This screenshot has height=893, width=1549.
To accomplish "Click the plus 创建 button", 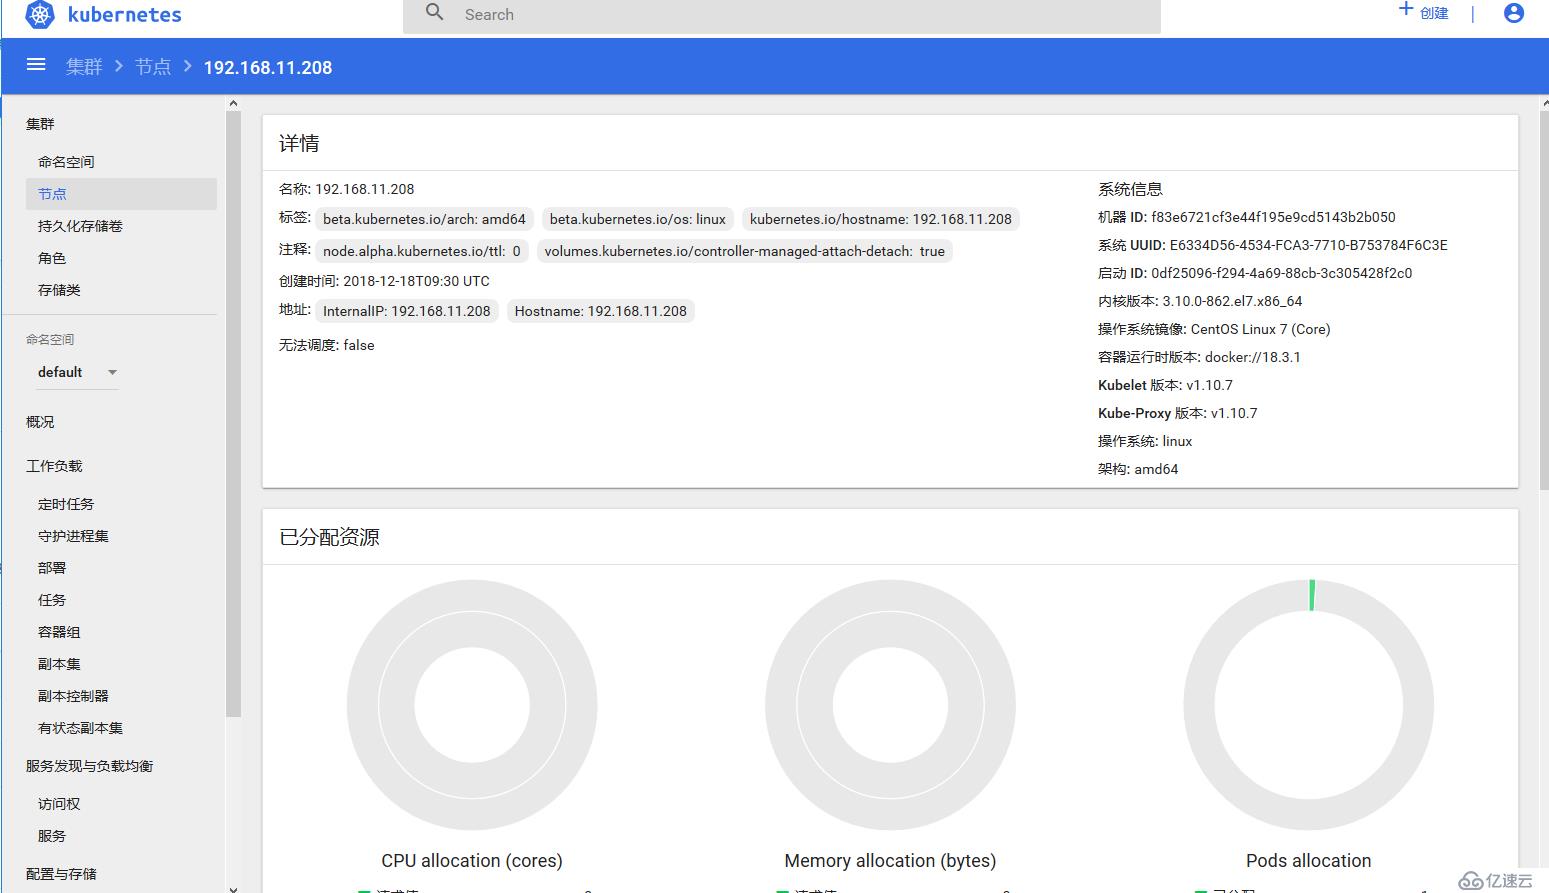I will point(1423,12).
